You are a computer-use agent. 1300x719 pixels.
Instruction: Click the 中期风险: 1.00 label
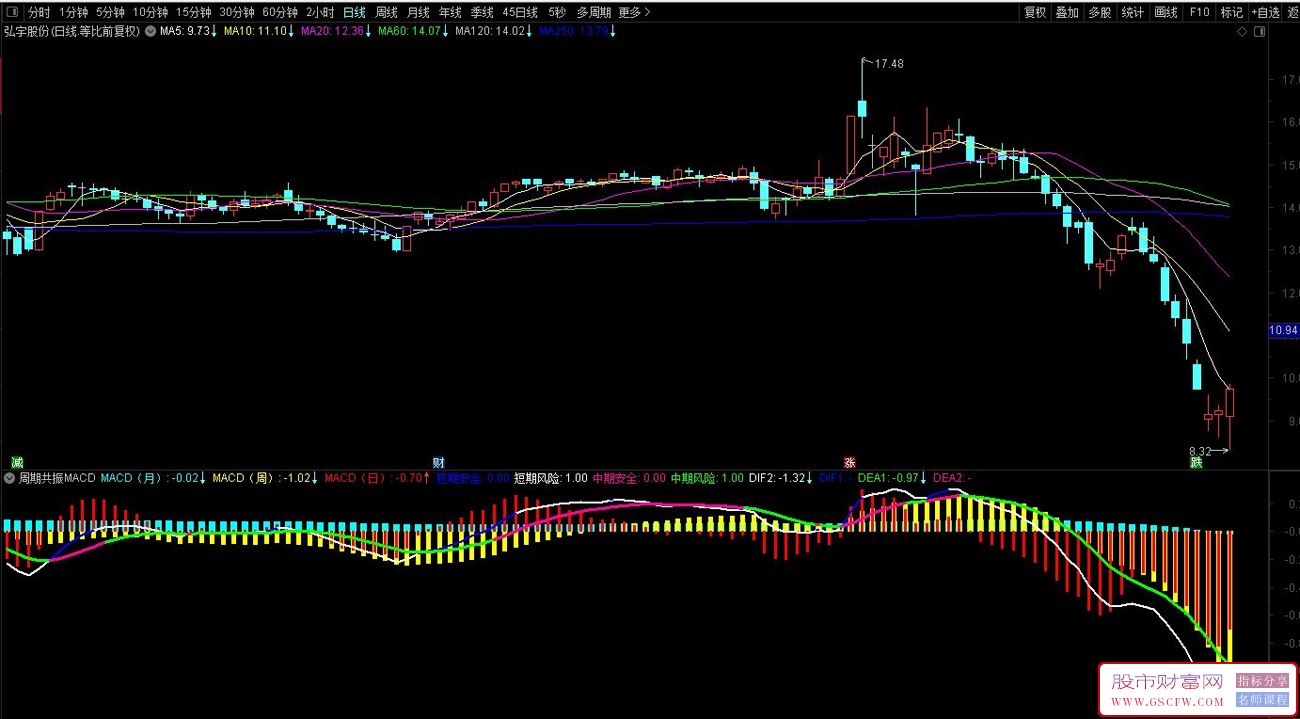coord(707,478)
